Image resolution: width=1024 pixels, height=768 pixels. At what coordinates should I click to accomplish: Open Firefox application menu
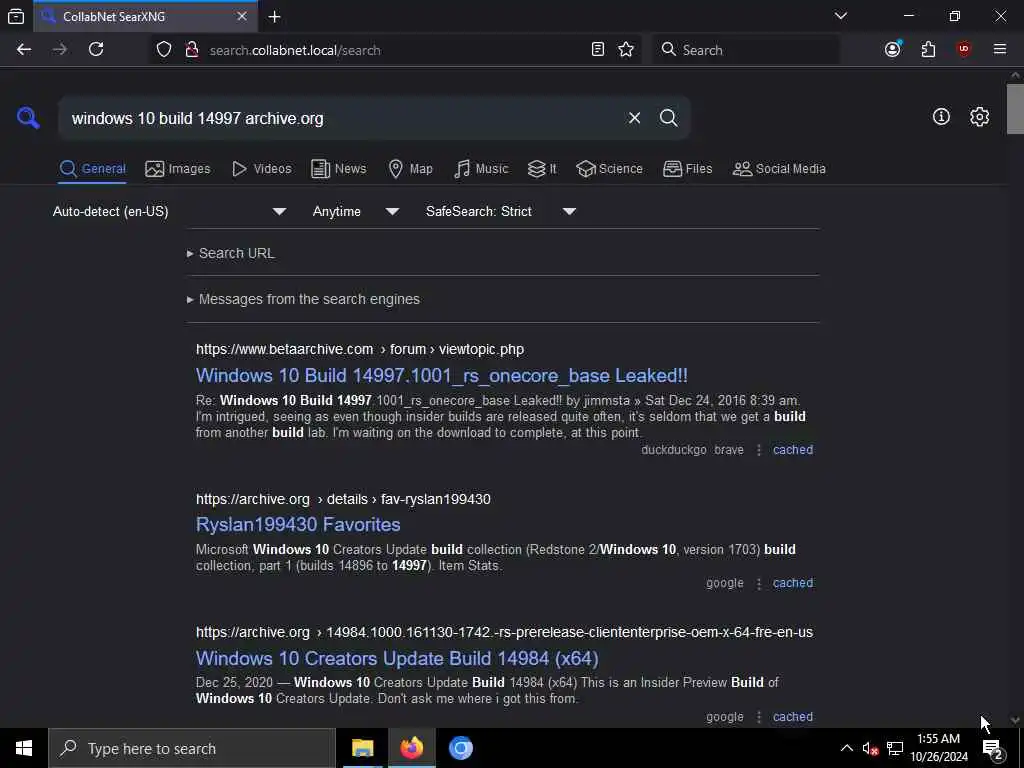pyautogui.click(x=999, y=50)
